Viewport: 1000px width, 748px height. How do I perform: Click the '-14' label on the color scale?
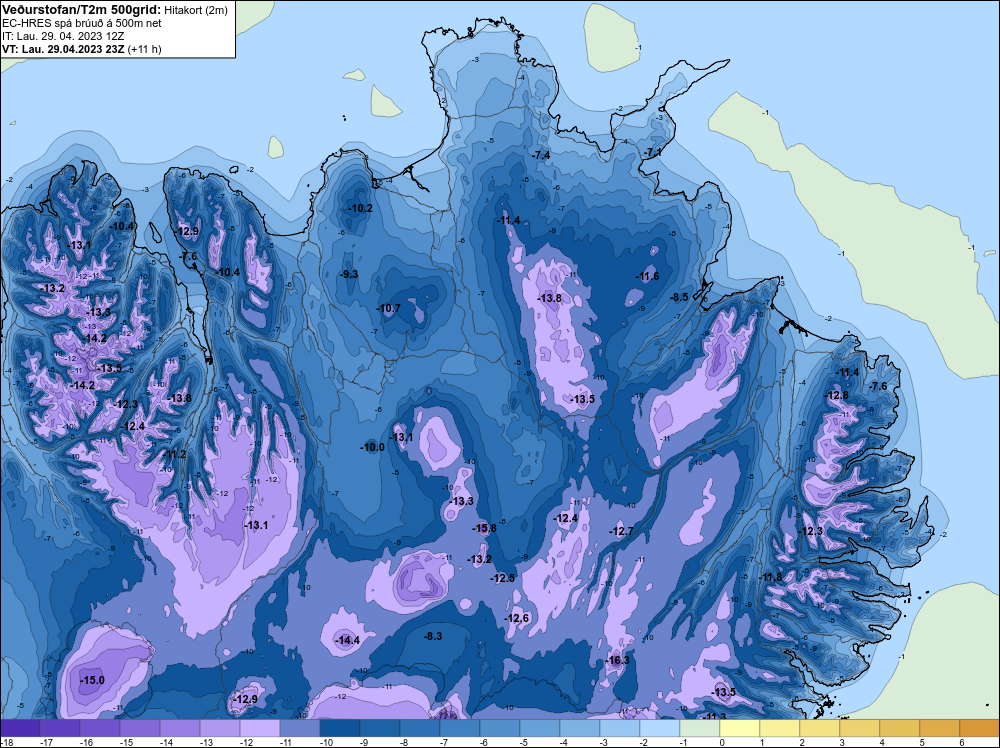coord(166,742)
